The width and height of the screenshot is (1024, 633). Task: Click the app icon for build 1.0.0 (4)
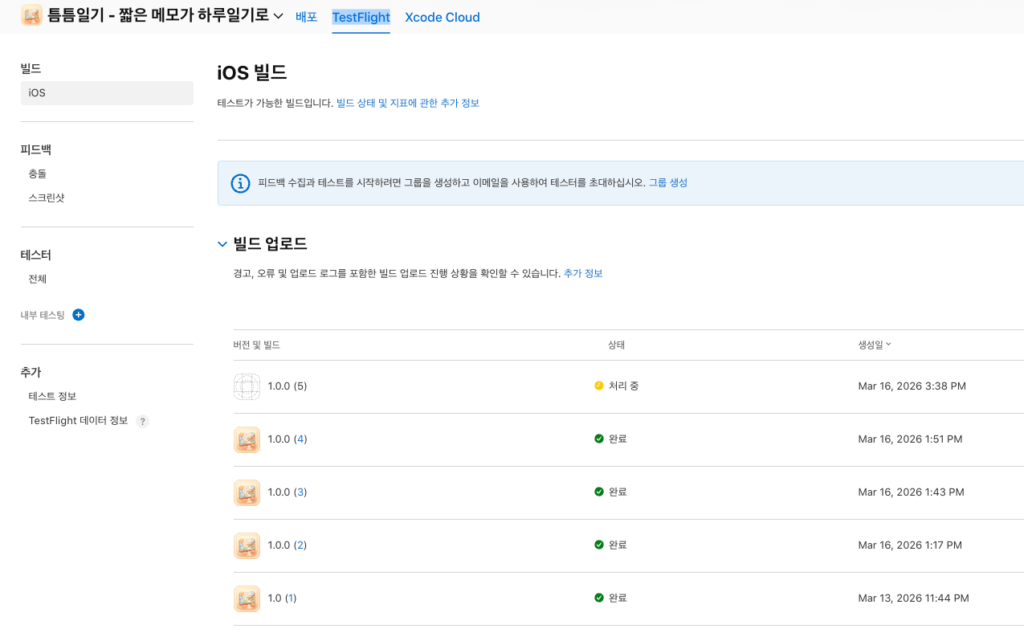pos(246,439)
